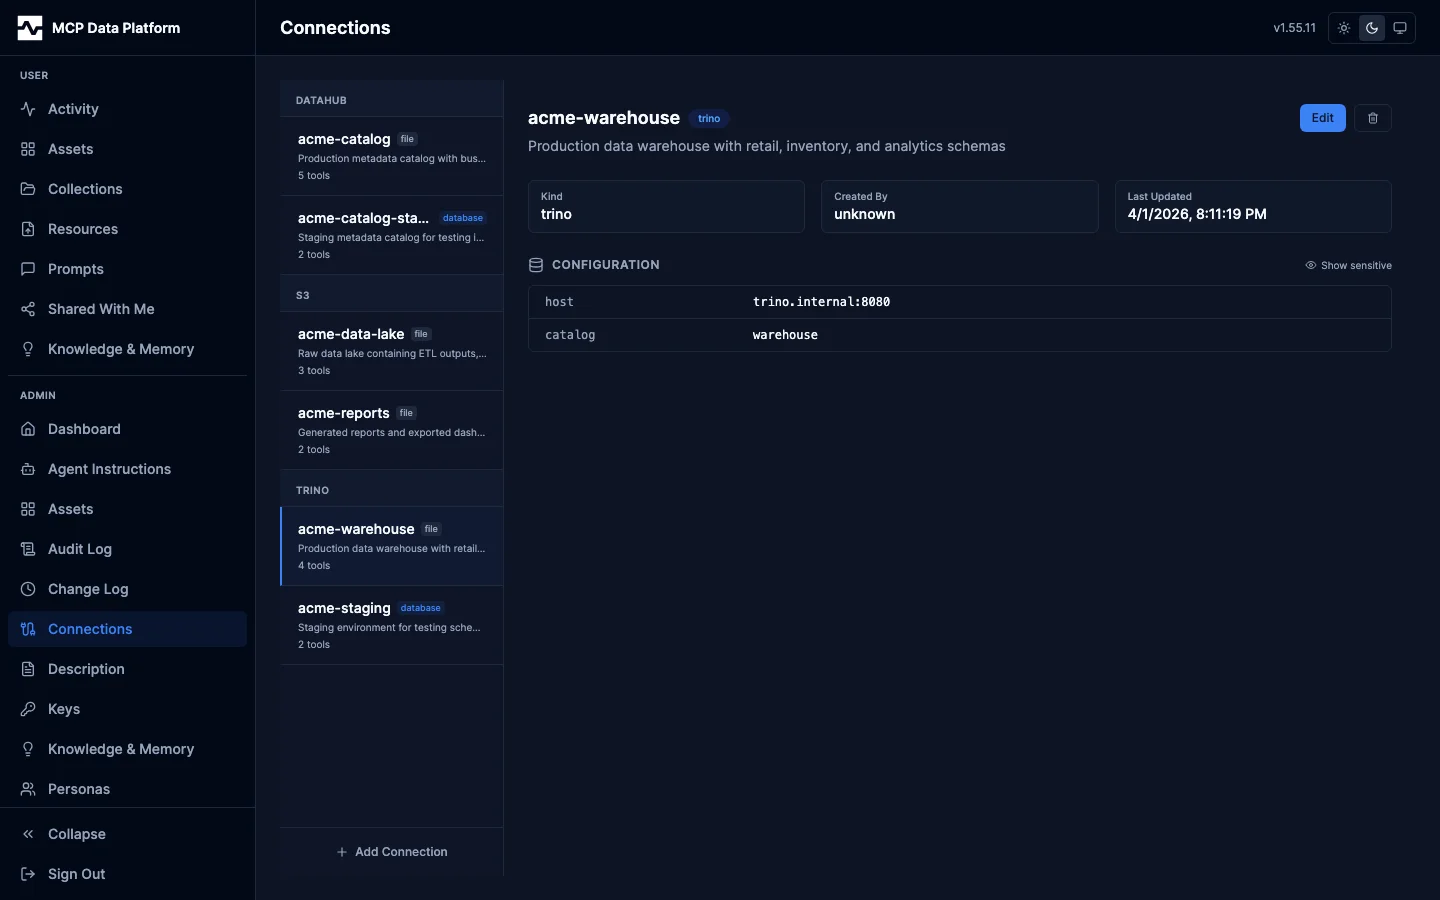Select dark theme moon icon
The image size is (1440, 900).
tap(1372, 28)
